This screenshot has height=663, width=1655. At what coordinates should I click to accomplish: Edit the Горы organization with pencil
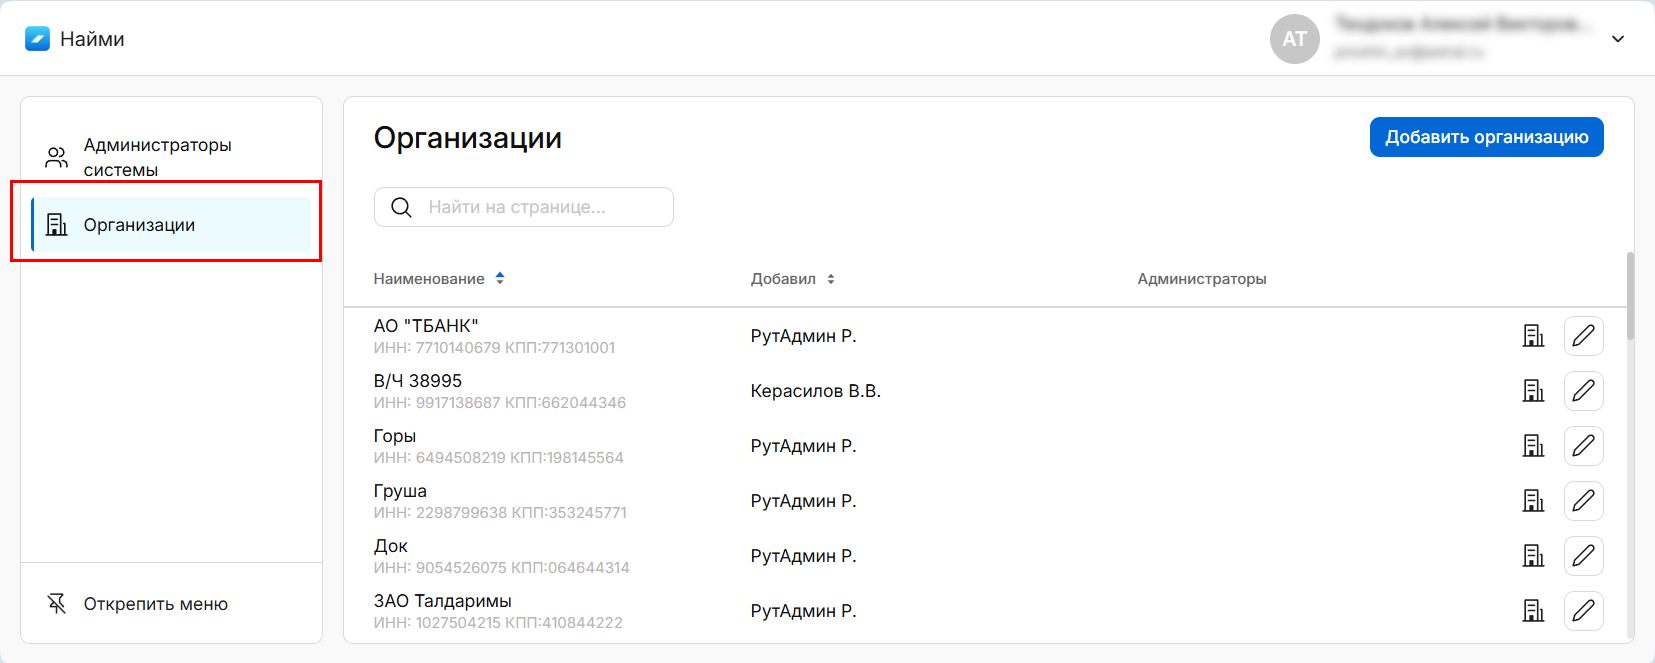point(1583,446)
